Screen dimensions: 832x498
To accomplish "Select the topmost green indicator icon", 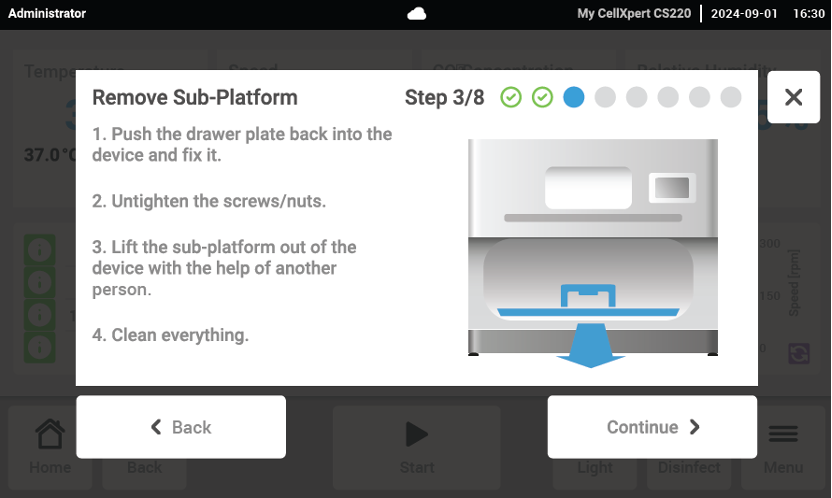I will [39, 249].
